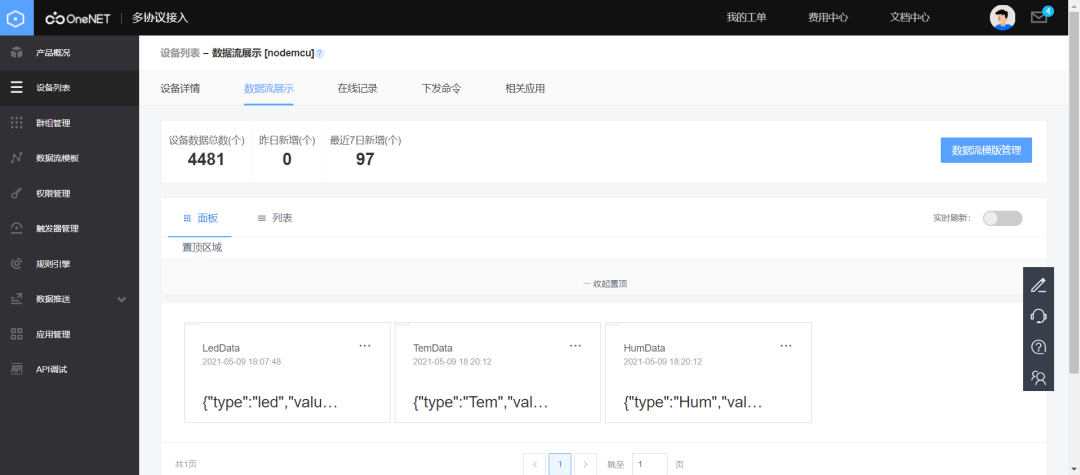This screenshot has height=475, width=1080.
Task: Open 我的工单 in top navigation
Action: tap(747, 18)
